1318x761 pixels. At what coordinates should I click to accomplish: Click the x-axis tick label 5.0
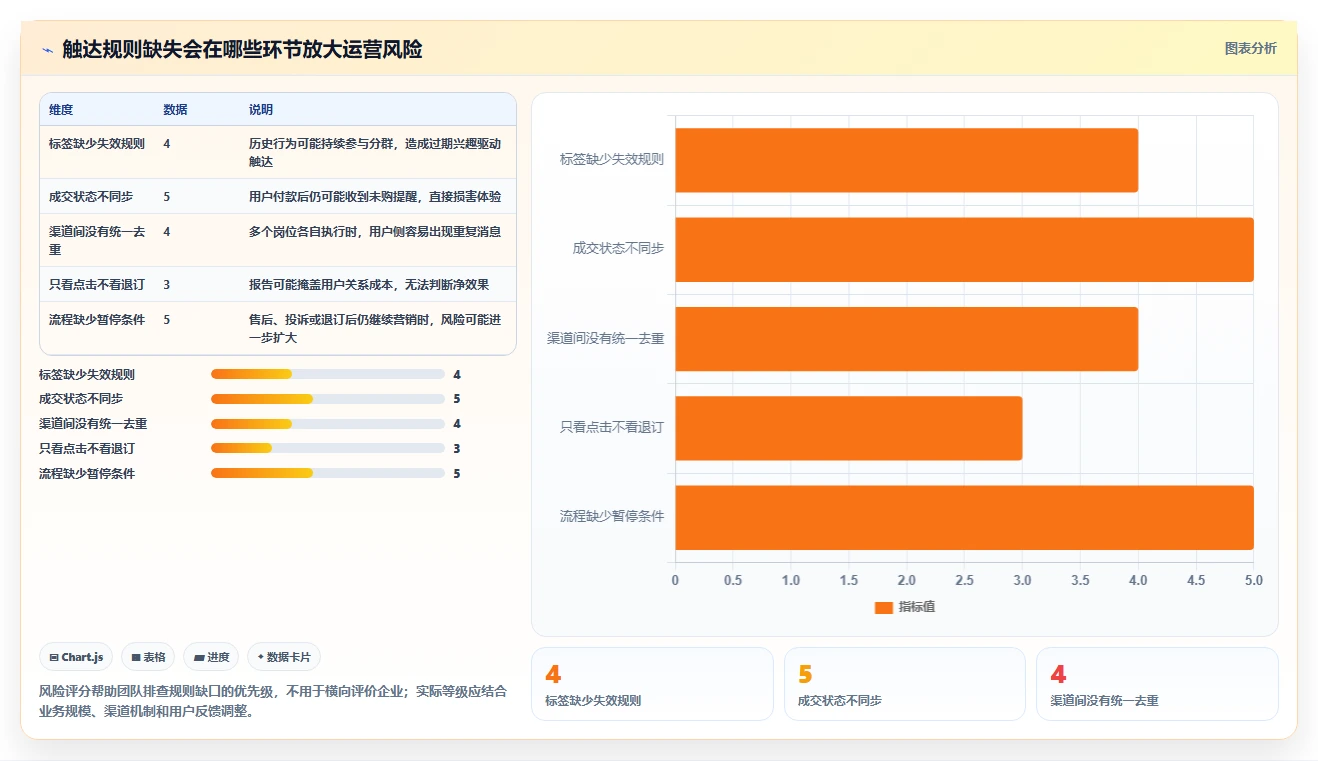pyautogui.click(x=1253, y=580)
